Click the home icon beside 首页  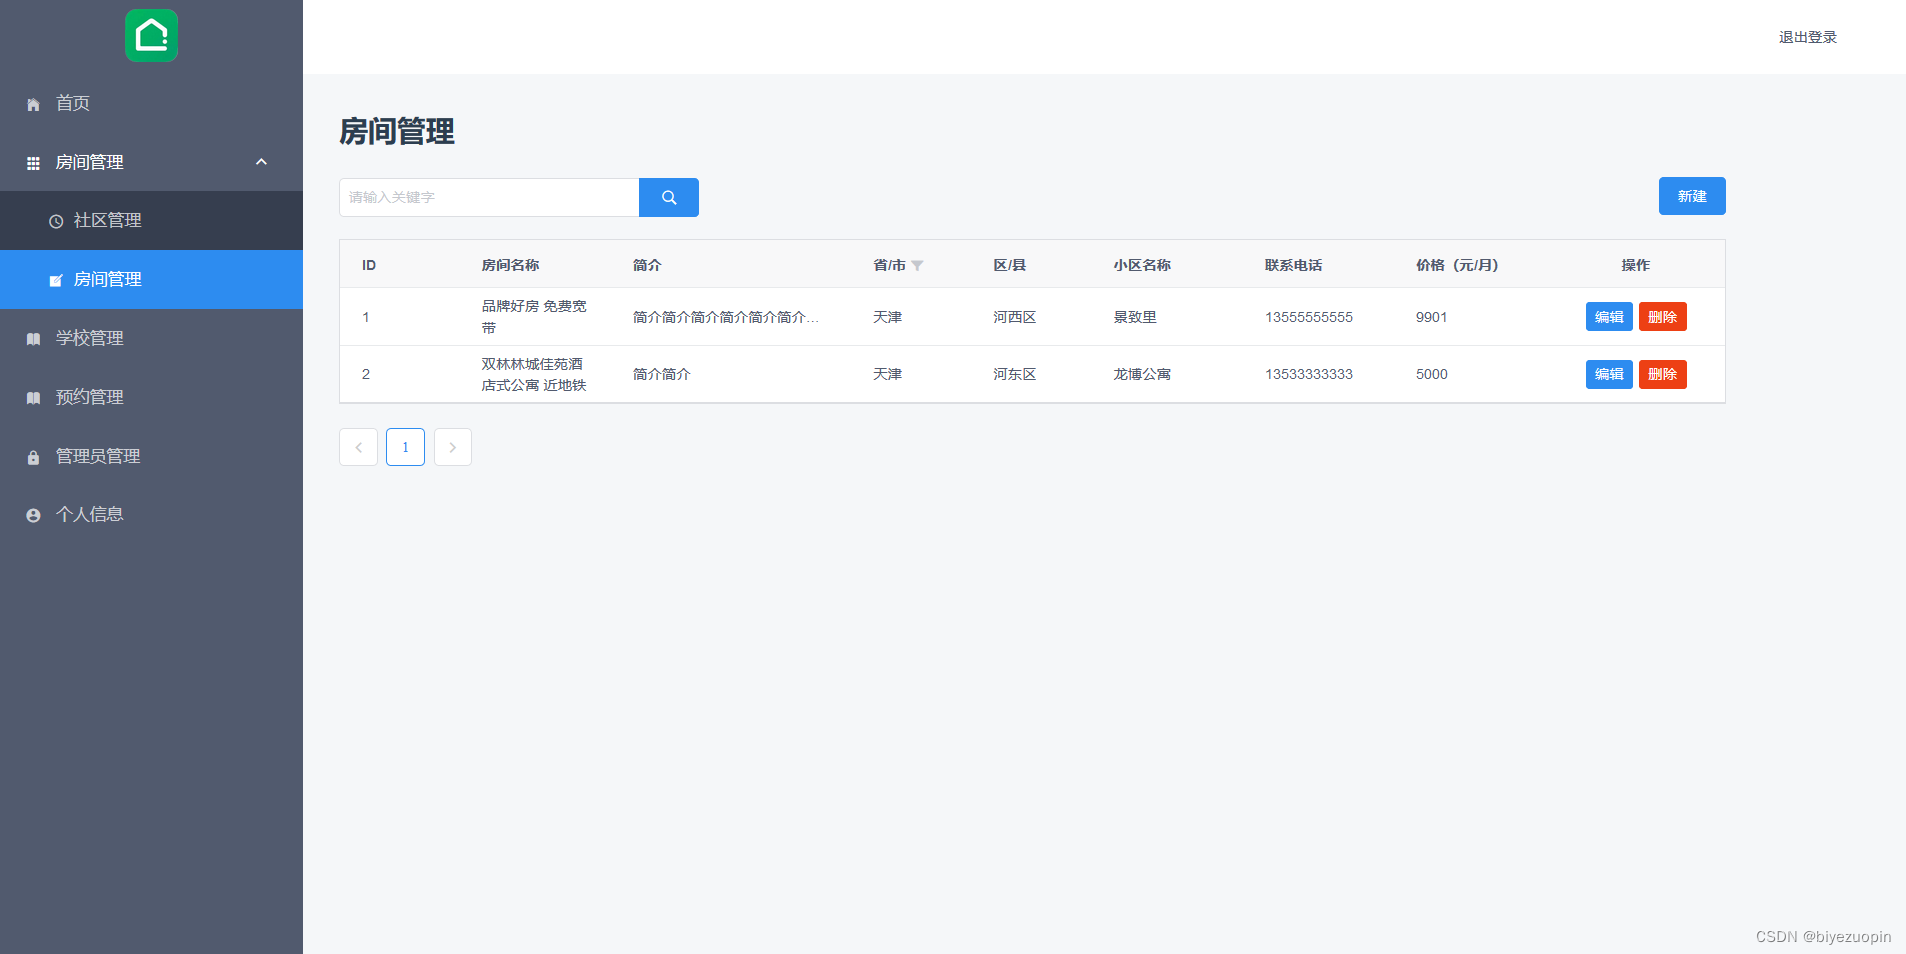pyautogui.click(x=33, y=104)
